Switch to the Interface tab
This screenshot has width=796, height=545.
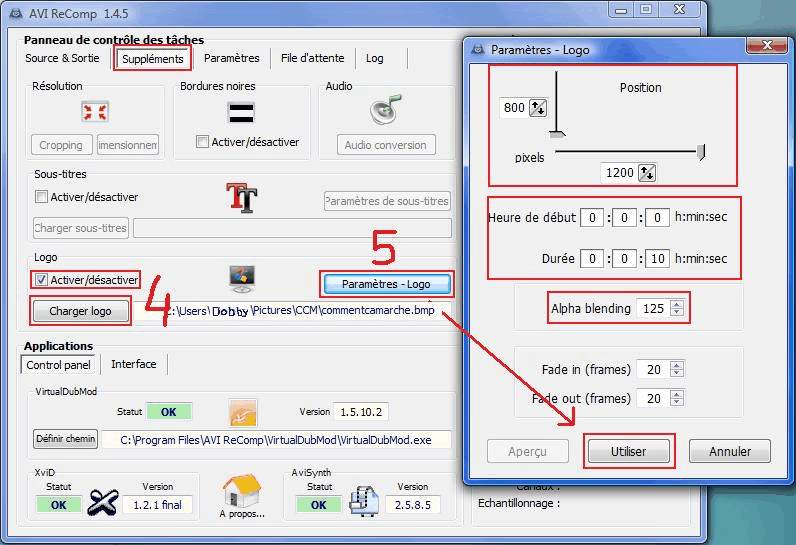click(134, 364)
